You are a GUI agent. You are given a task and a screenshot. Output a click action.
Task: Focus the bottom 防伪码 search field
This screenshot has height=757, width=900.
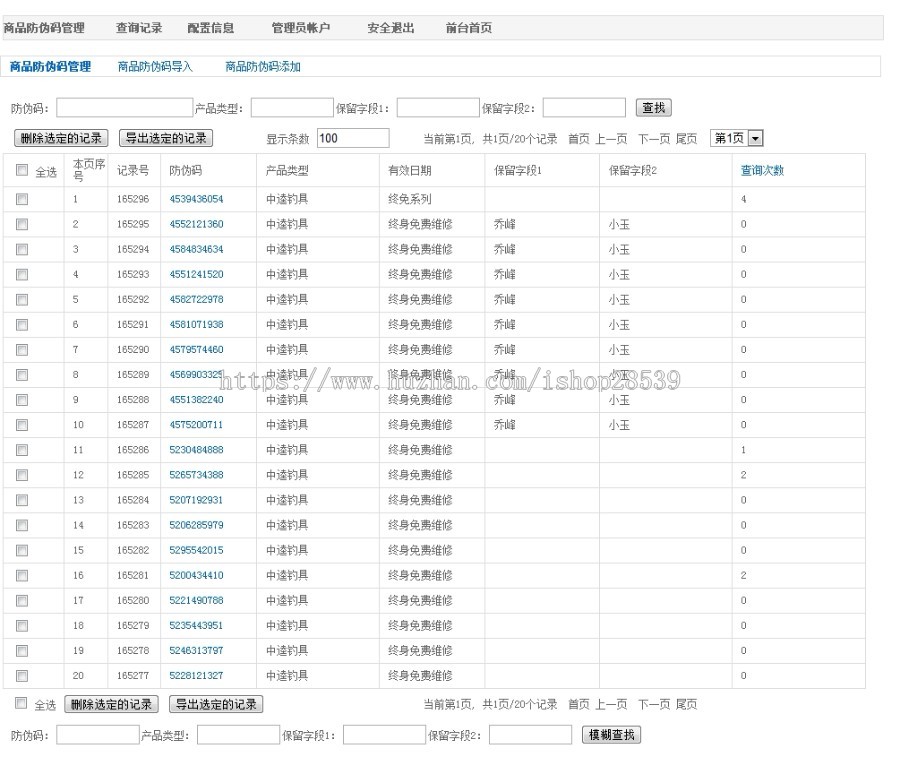[x=98, y=735]
